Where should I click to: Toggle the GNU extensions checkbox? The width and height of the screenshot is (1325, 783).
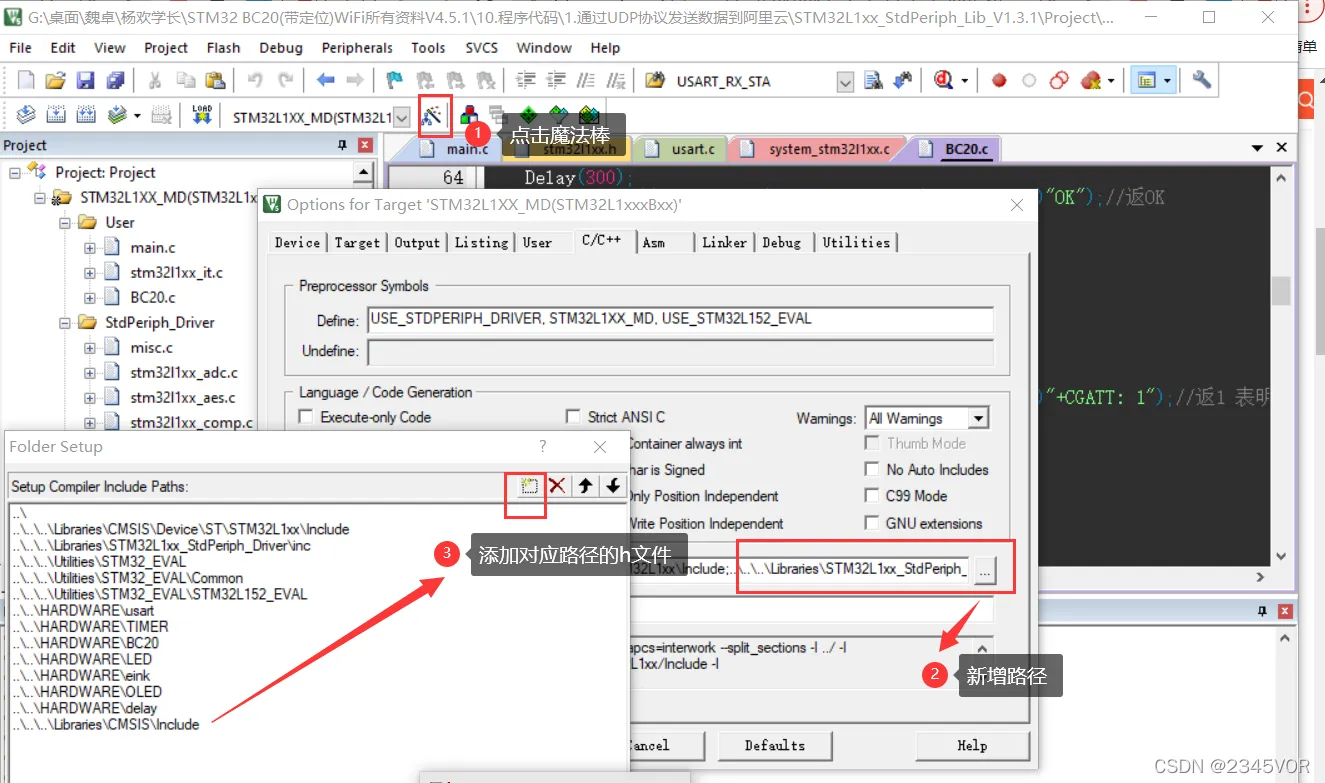coord(871,523)
